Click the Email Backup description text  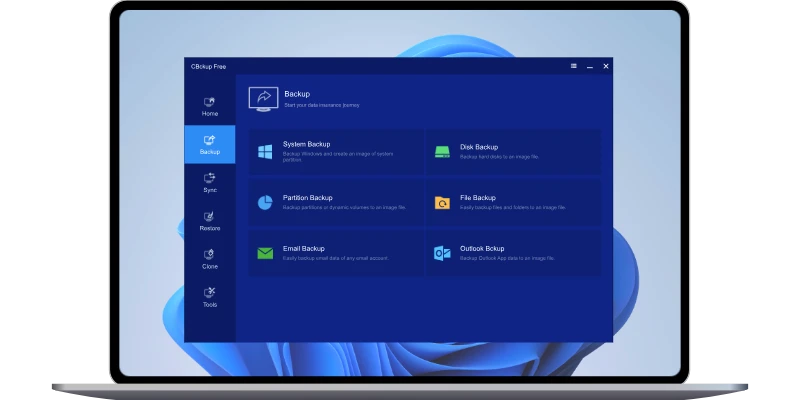335,258
